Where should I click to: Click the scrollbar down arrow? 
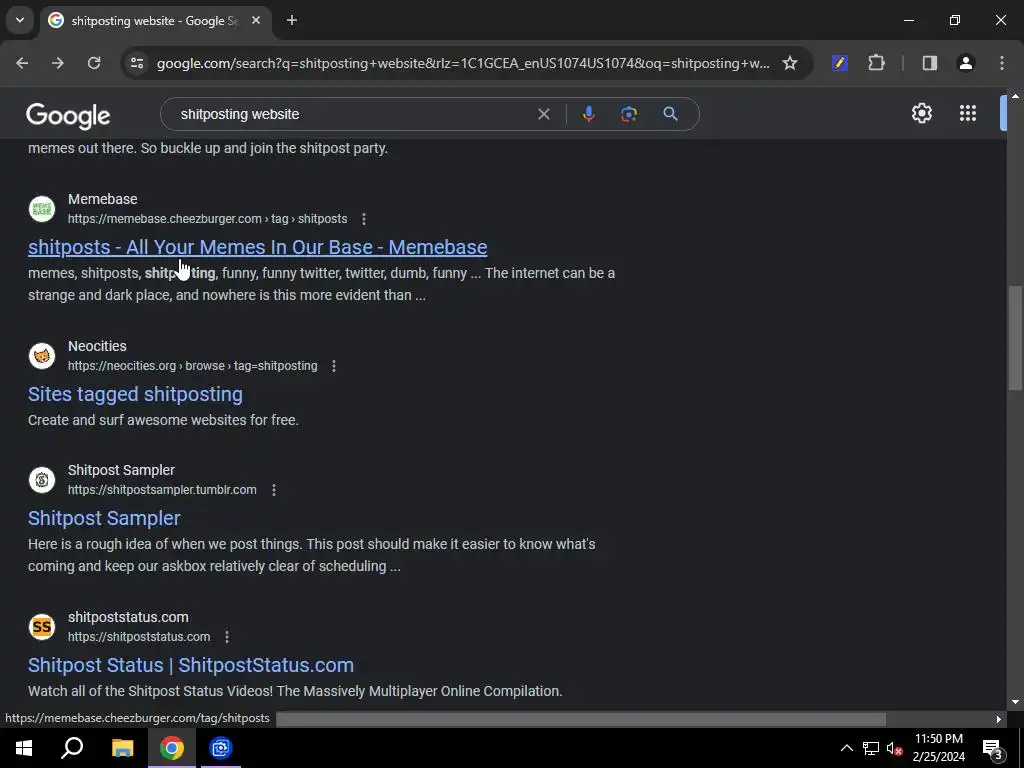1015,702
